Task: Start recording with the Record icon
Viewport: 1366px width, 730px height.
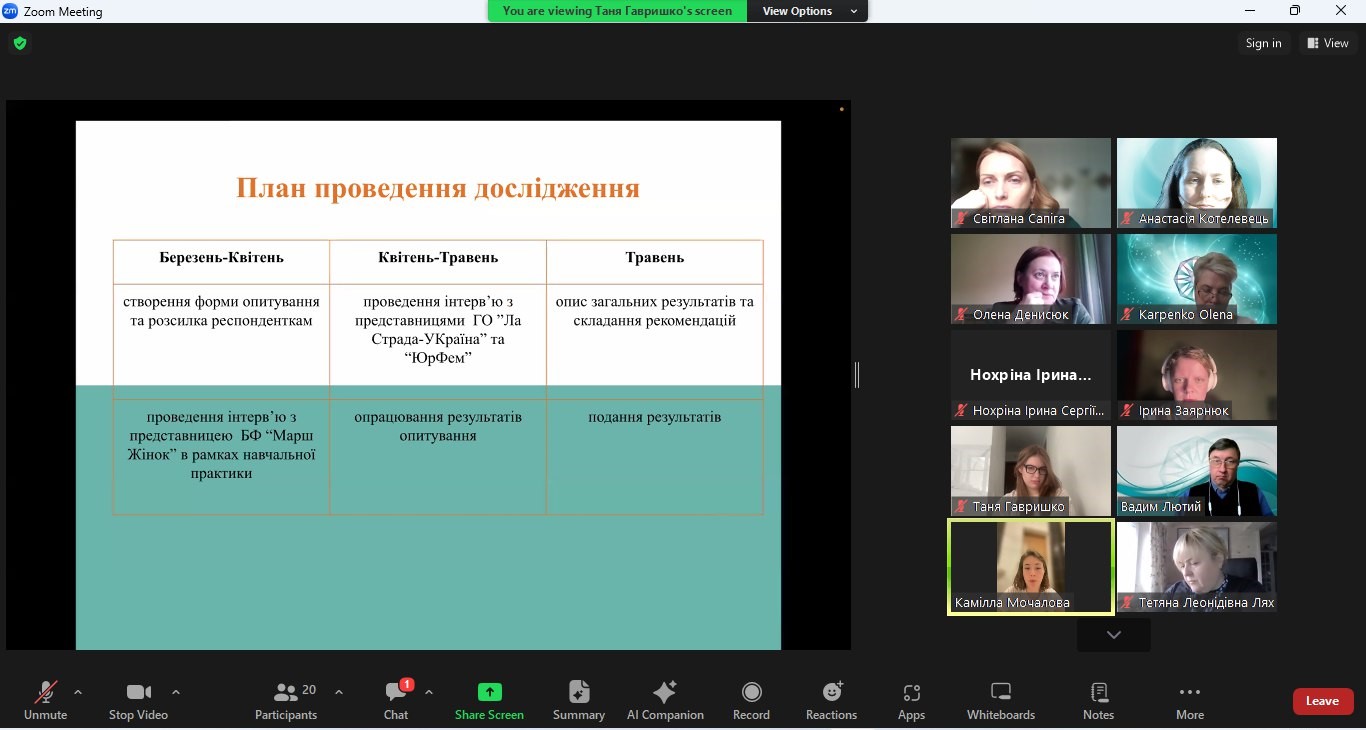Action: click(x=751, y=692)
